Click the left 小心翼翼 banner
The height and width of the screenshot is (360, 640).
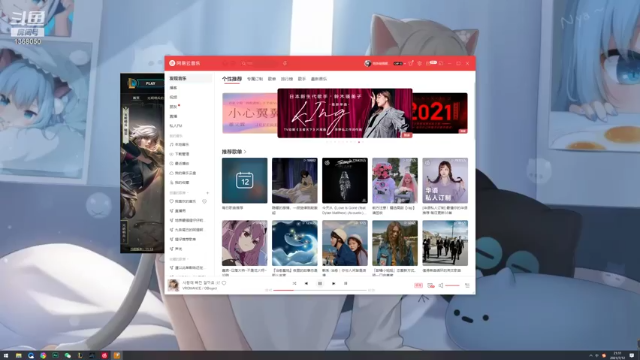click(x=250, y=113)
